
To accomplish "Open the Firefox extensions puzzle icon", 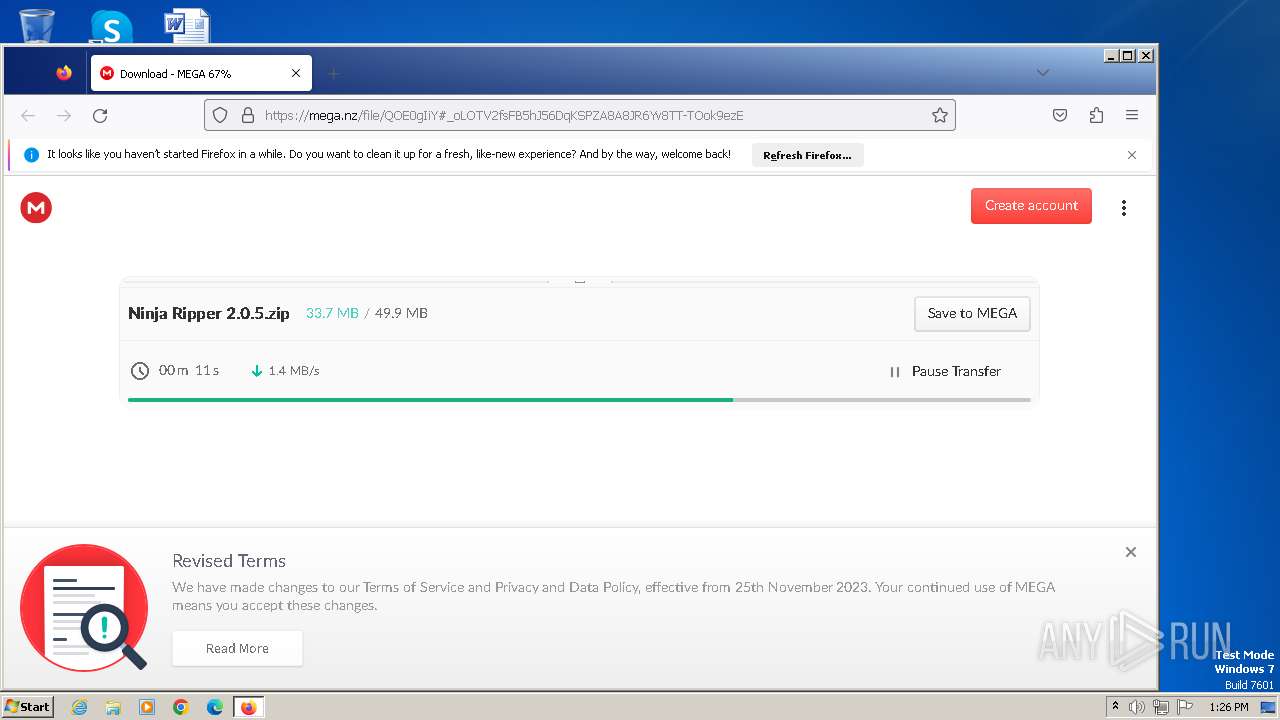I will click(x=1096, y=116).
